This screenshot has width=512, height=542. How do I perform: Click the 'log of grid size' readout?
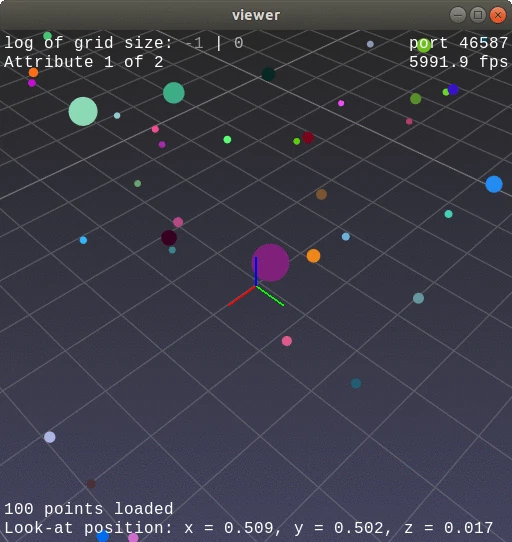click(x=124, y=43)
